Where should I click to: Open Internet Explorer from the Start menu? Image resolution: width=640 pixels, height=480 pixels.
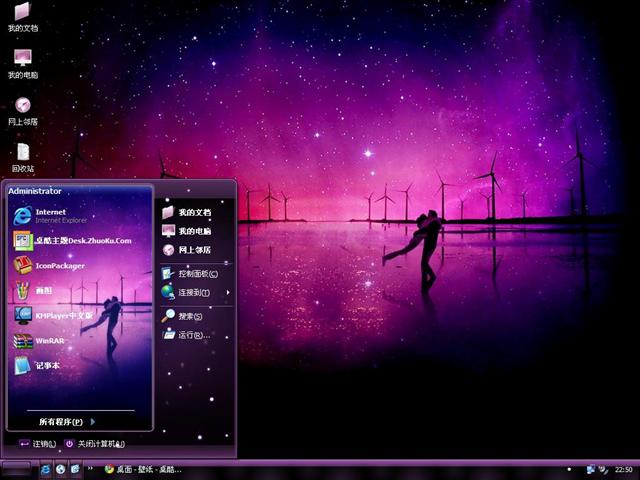[x=50, y=215]
